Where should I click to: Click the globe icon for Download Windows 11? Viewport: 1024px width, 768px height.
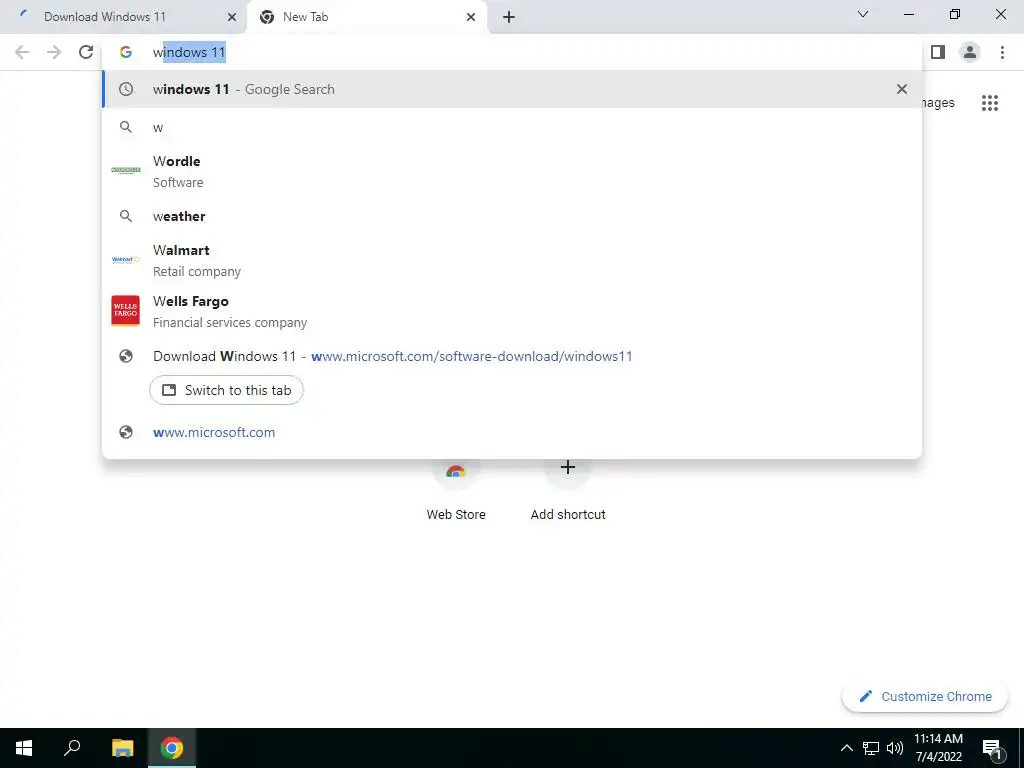tap(126, 356)
